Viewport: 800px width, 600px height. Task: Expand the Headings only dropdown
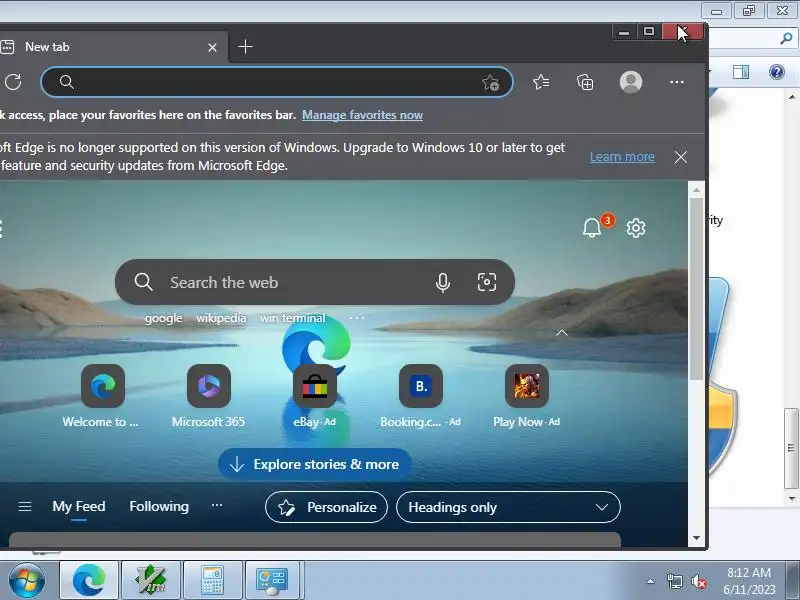(x=508, y=507)
